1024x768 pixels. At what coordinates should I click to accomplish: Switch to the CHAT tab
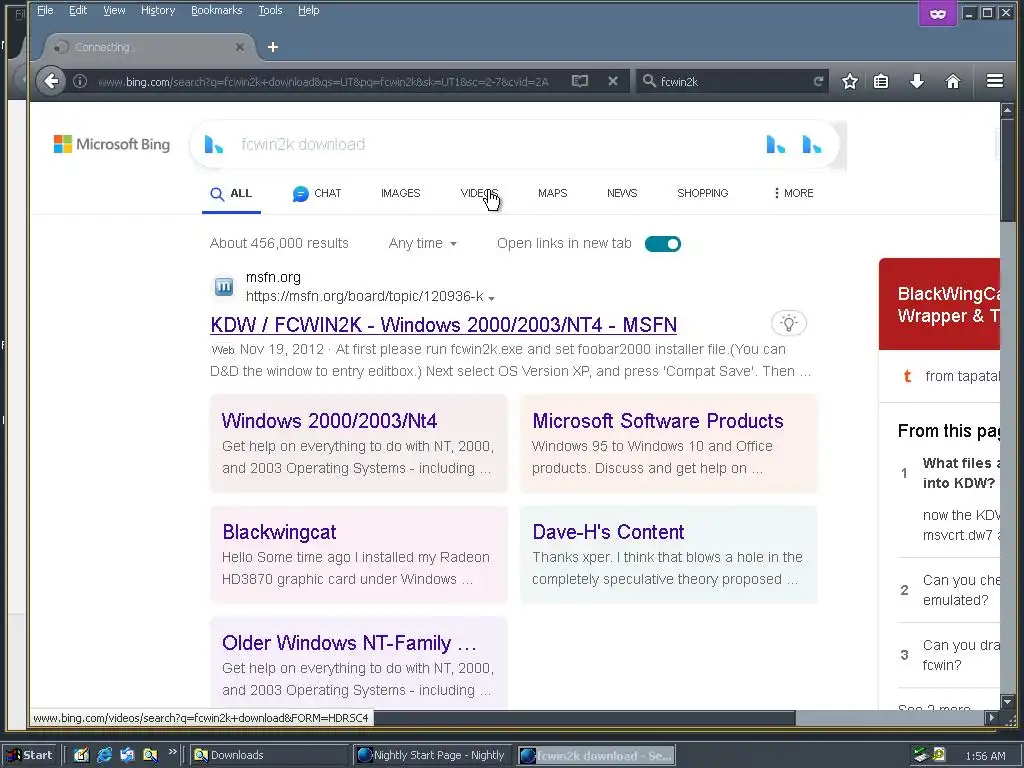[317, 193]
